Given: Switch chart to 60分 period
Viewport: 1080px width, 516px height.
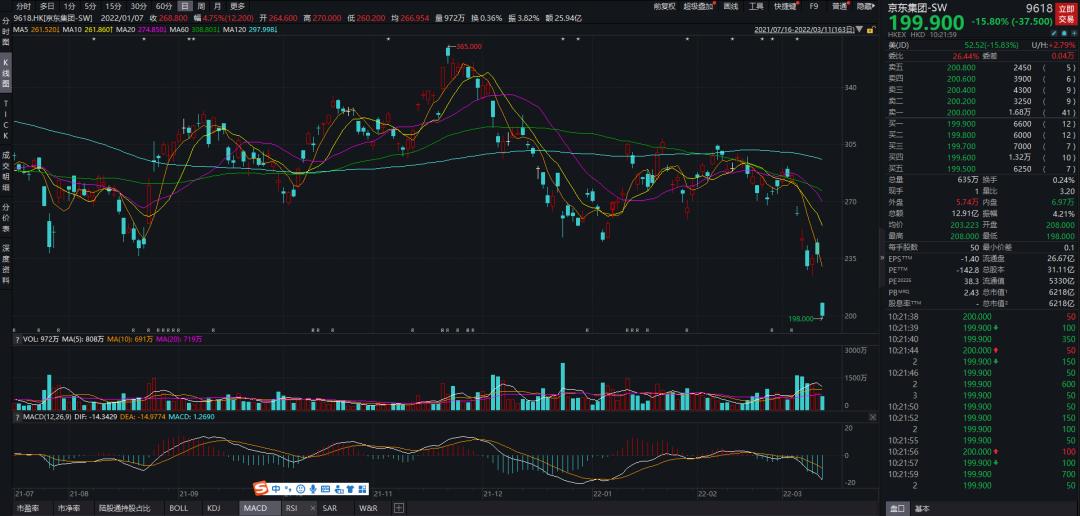Looking at the screenshot, I should [164, 6].
